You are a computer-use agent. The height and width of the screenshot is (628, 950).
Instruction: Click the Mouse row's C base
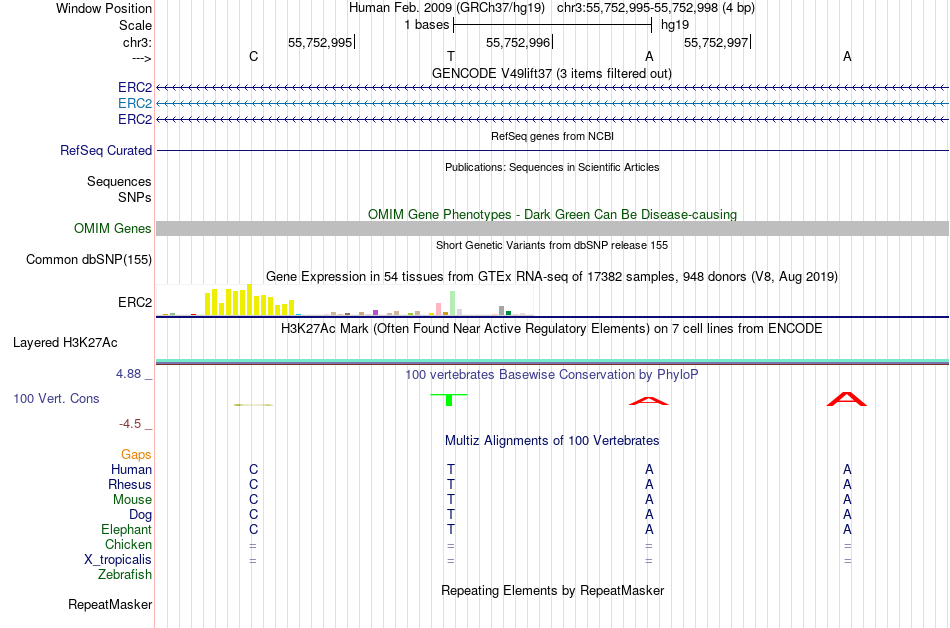point(253,500)
